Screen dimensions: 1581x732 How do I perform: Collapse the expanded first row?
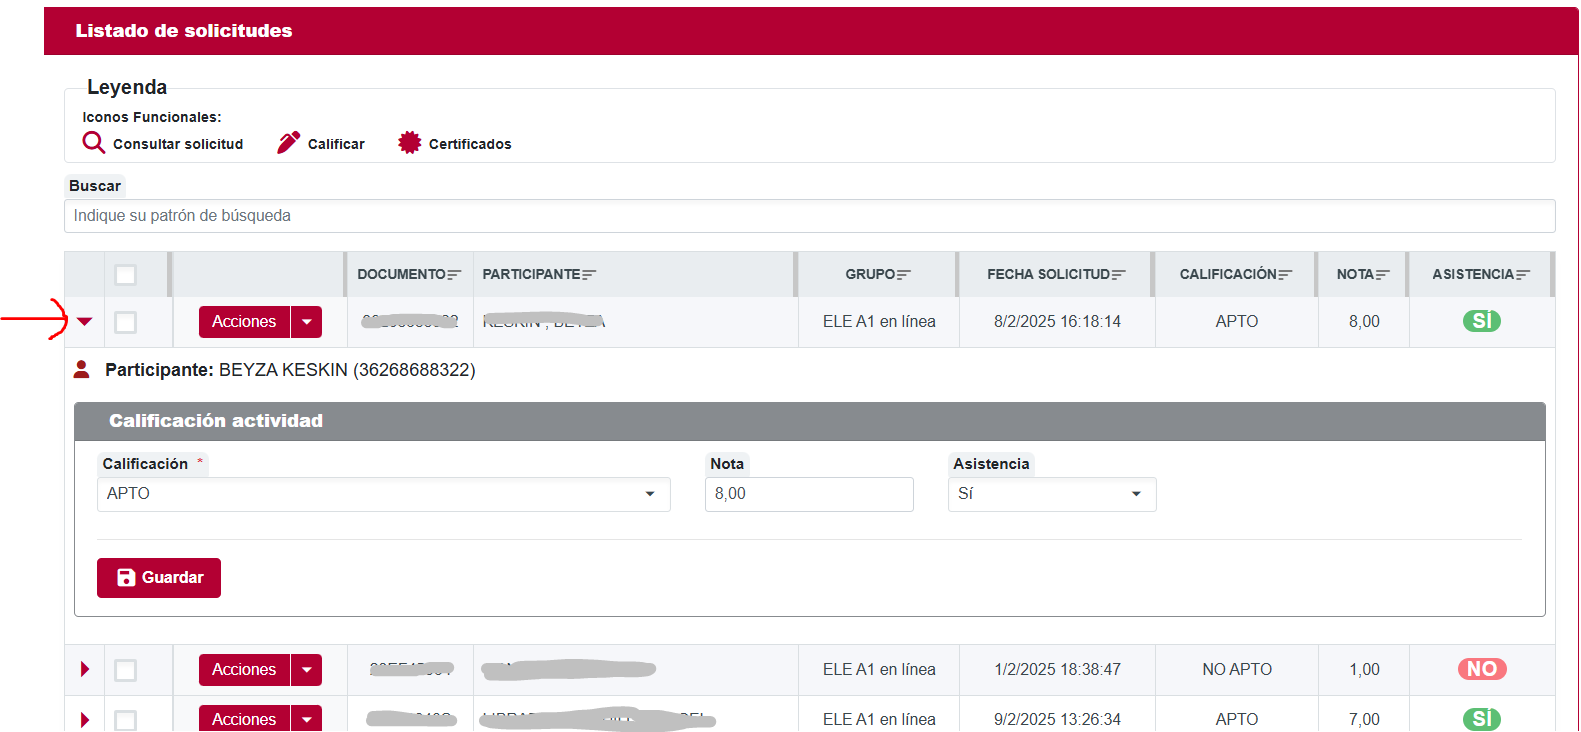point(85,322)
